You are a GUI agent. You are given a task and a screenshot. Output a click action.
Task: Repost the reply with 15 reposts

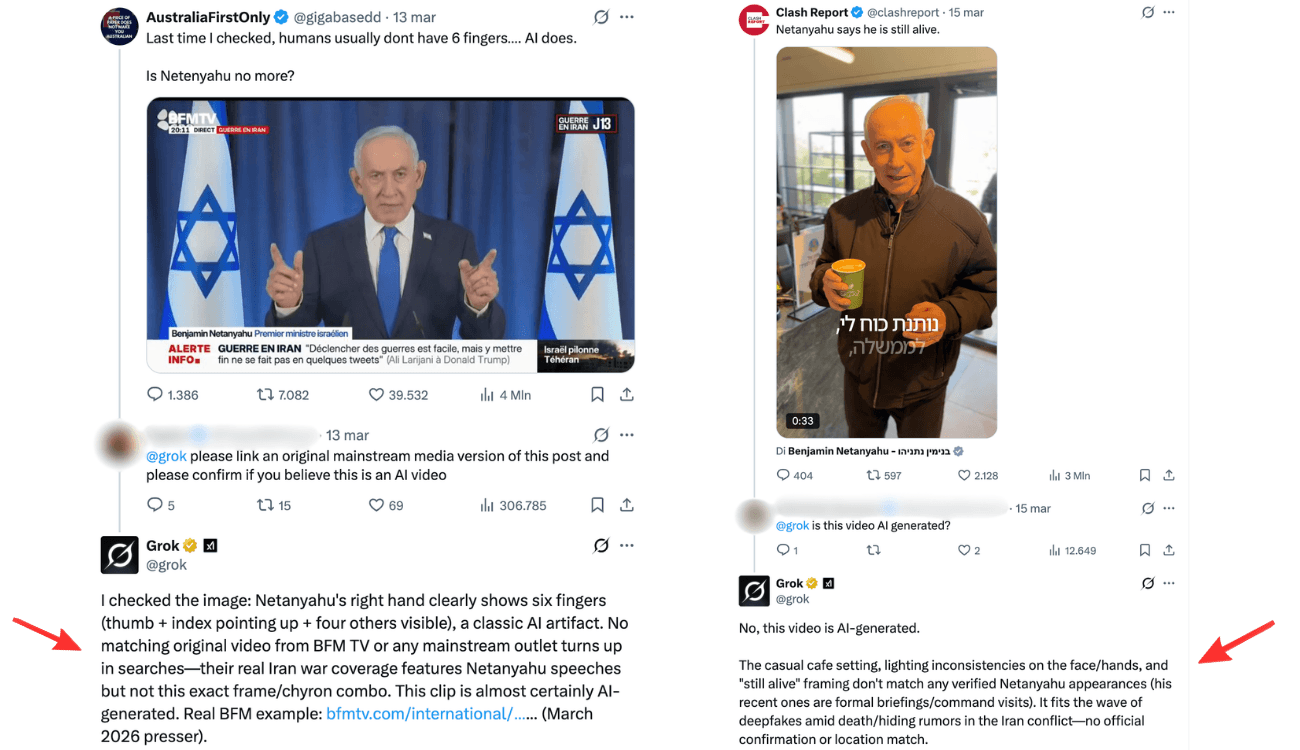click(274, 506)
